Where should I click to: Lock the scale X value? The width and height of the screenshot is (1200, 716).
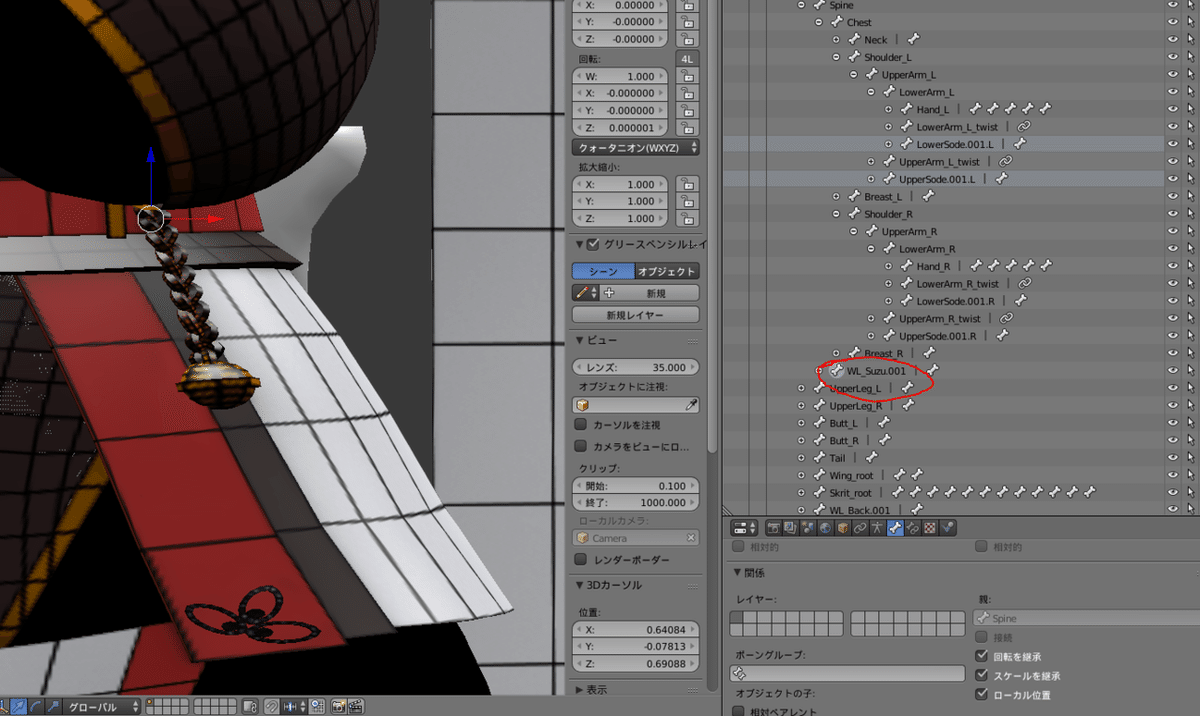687,184
